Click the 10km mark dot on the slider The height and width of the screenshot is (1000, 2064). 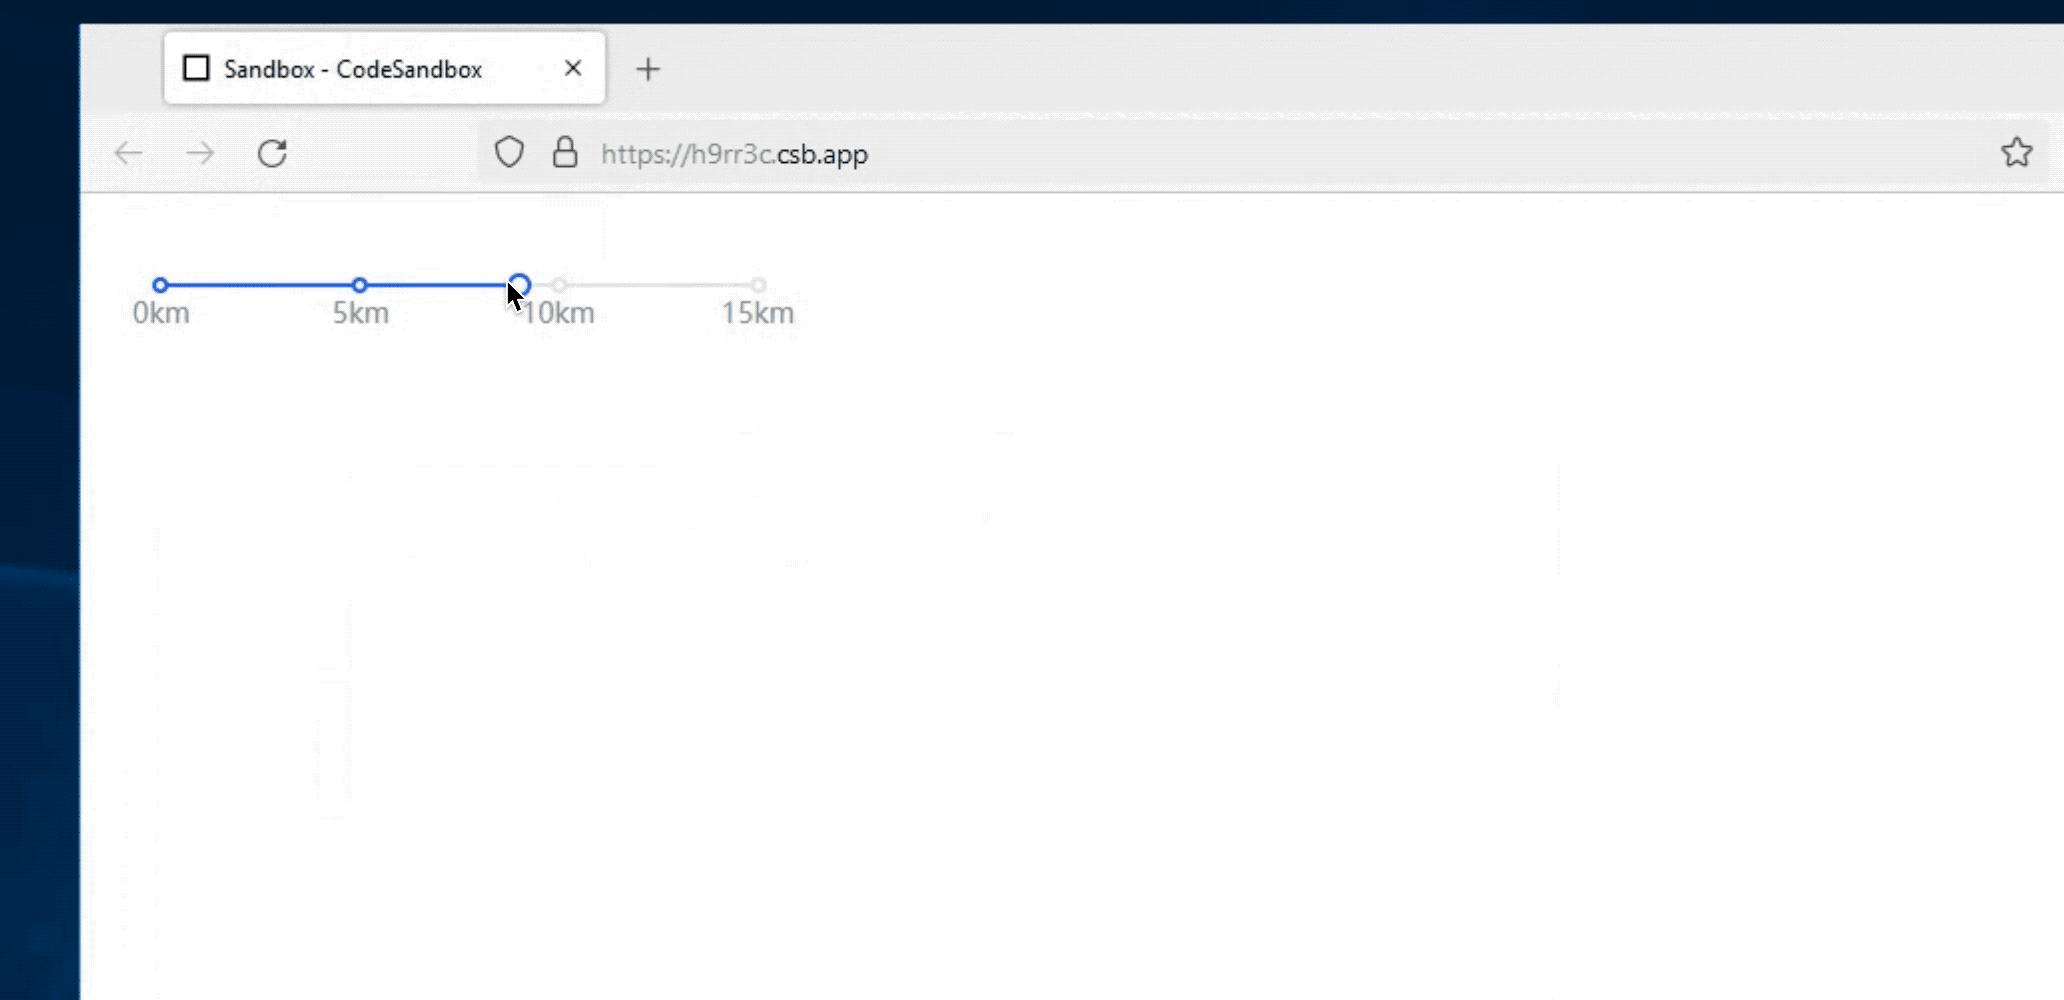pos(558,285)
